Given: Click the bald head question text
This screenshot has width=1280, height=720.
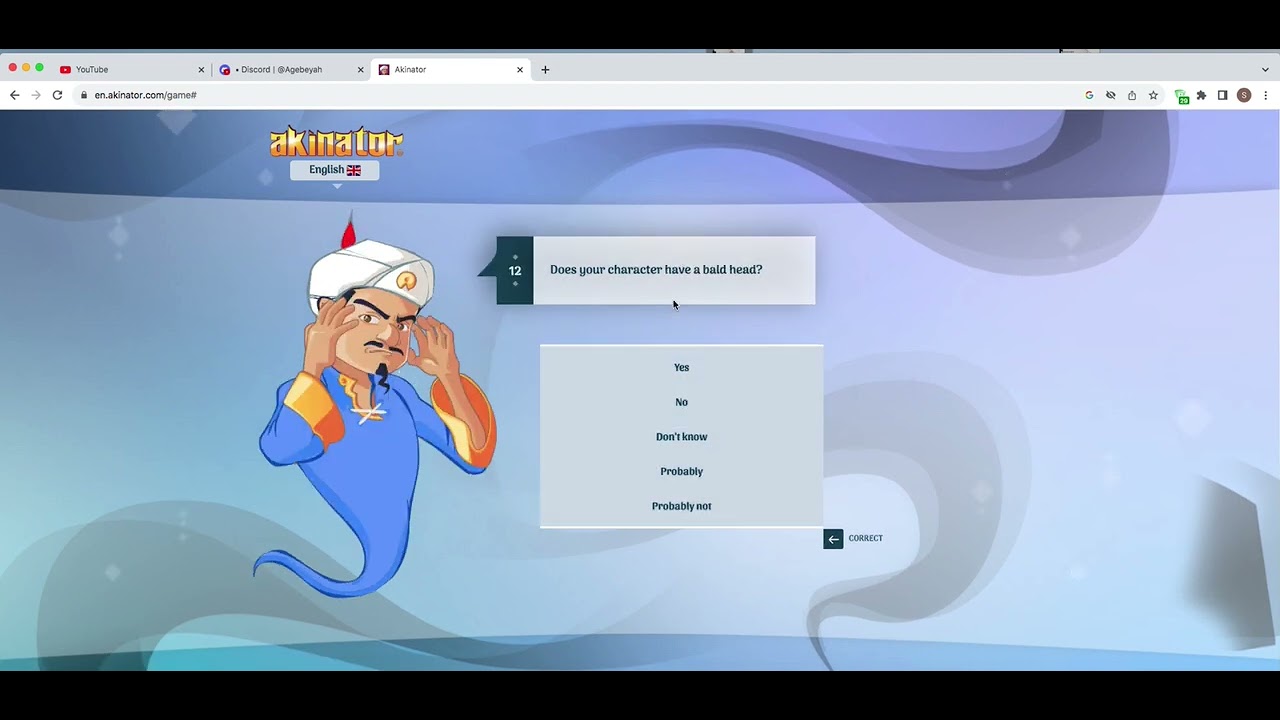Looking at the screenshot, I should [x=656, y=269].
